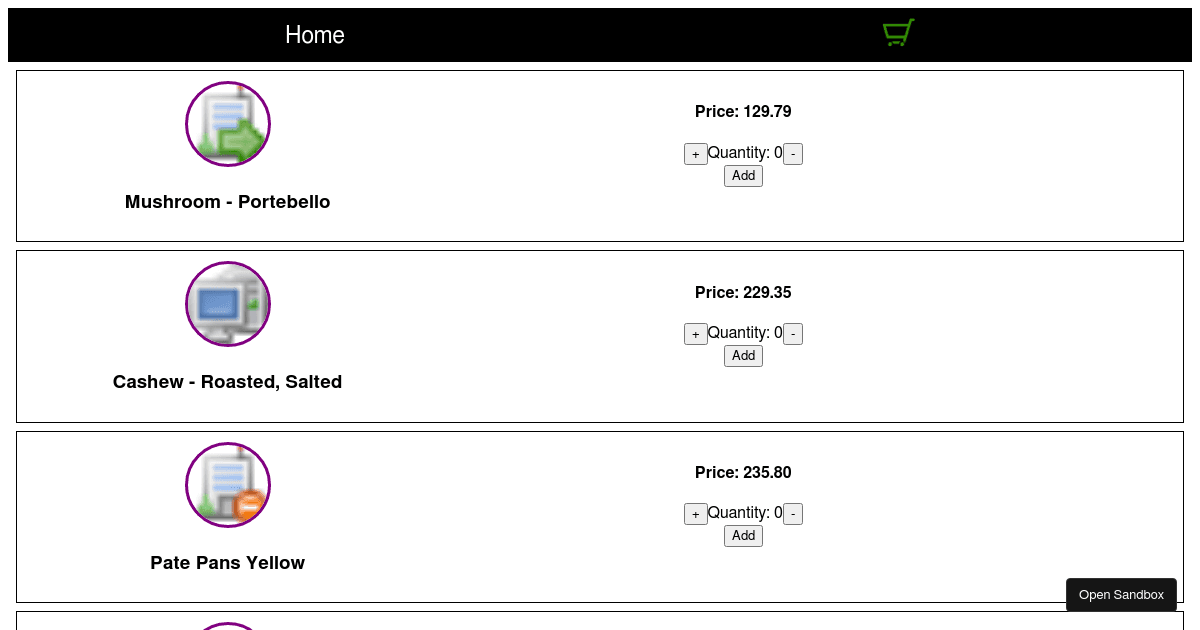Image resolution: width=1200 pixels, height=630 pixels.
Task: Click the Price: 129.79 label
Action: click(x=743, y=112)
